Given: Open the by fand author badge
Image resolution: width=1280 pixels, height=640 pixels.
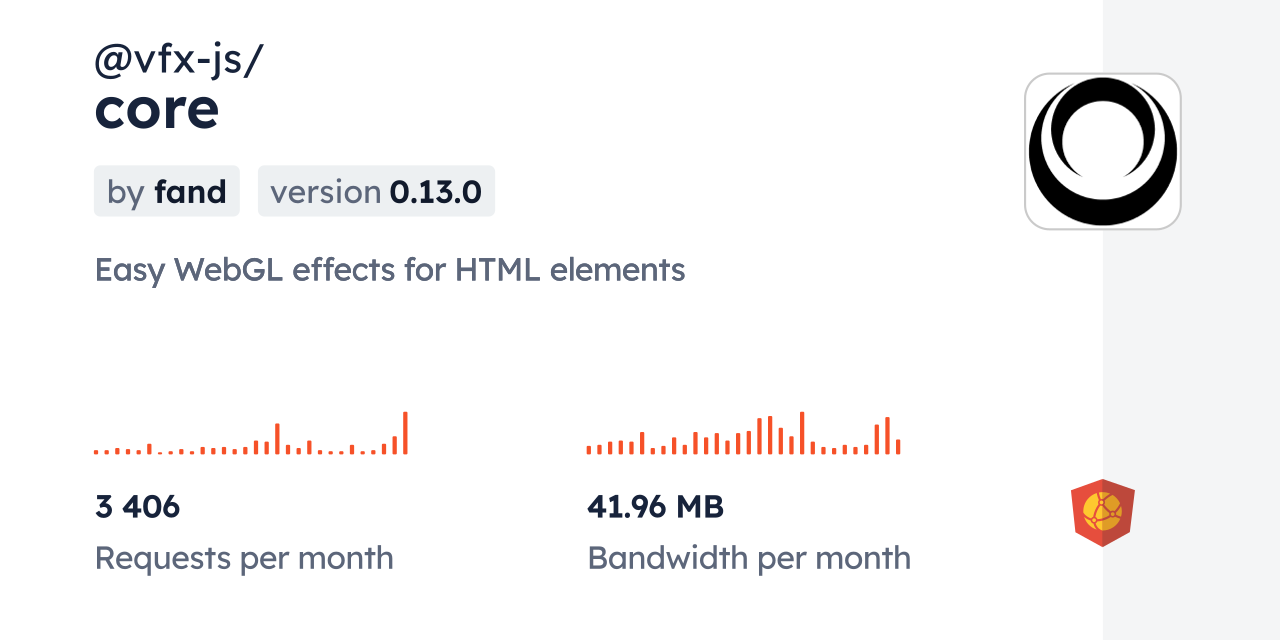Looking at the screenshot, I should click(167, 191).
